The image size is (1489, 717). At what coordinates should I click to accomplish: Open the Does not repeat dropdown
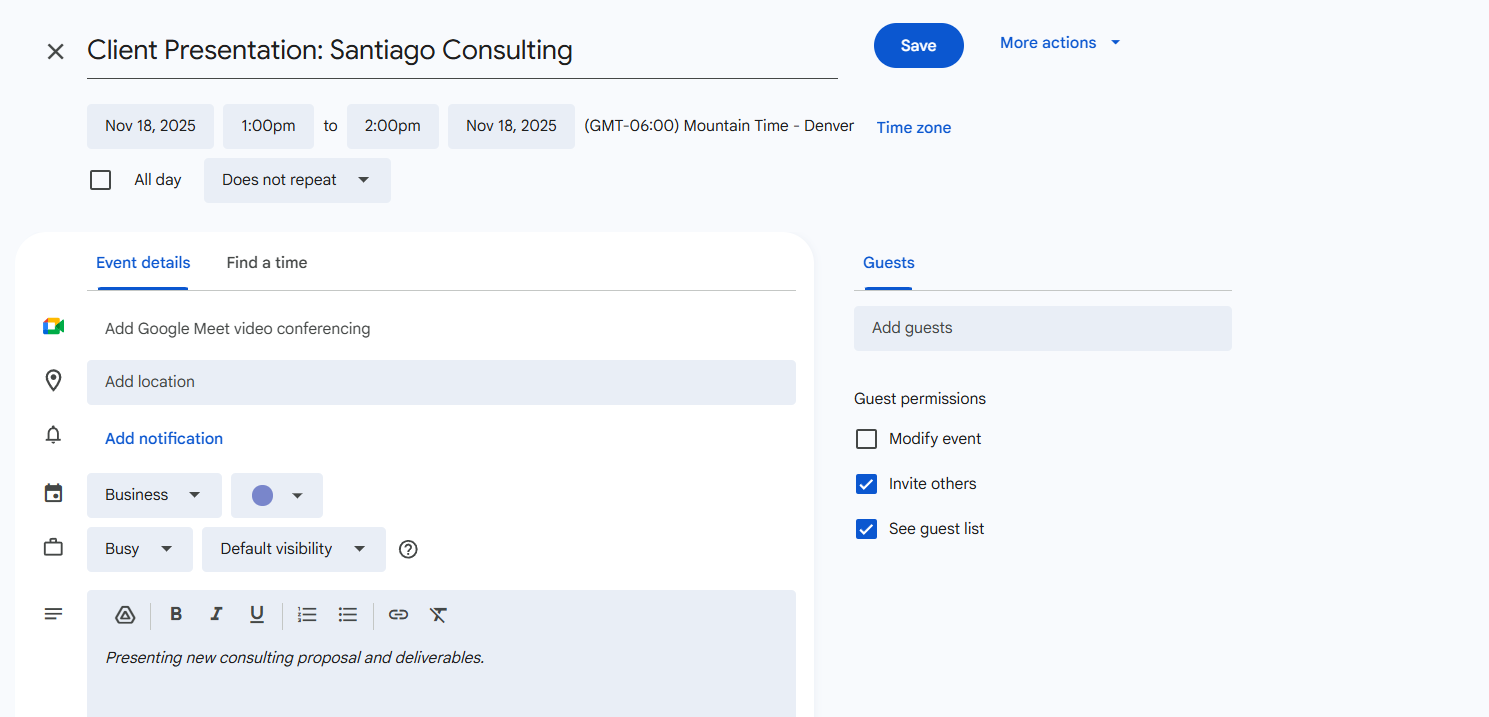(x=297, y=180)
